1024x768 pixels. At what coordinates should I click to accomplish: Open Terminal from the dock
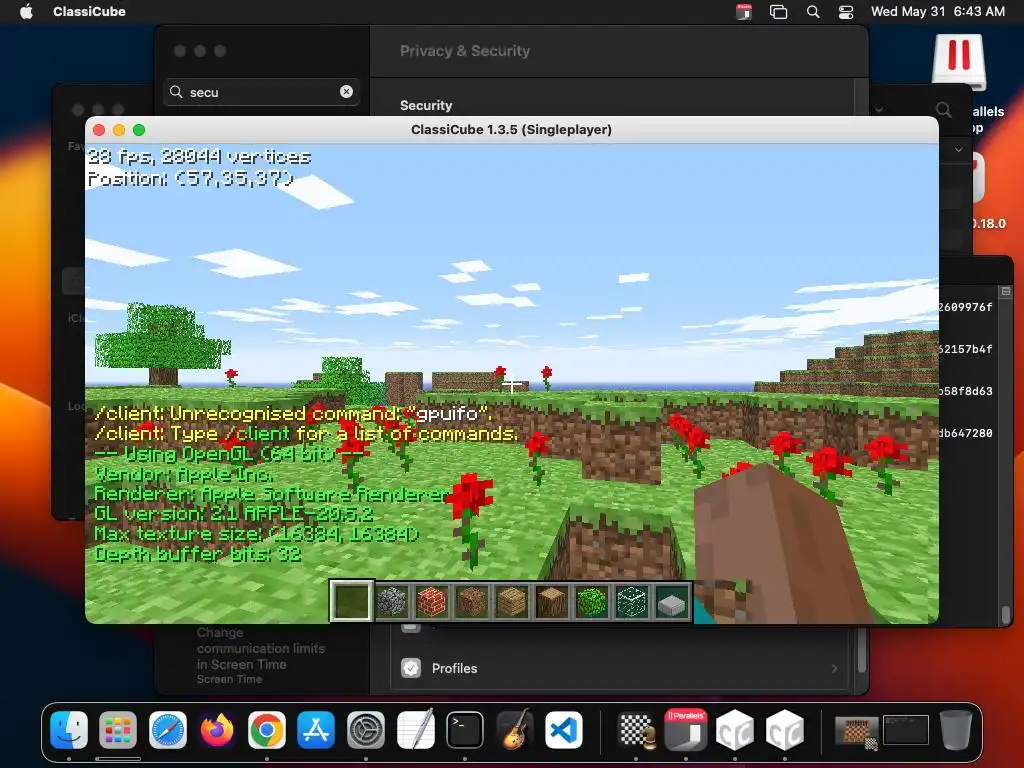465,729
